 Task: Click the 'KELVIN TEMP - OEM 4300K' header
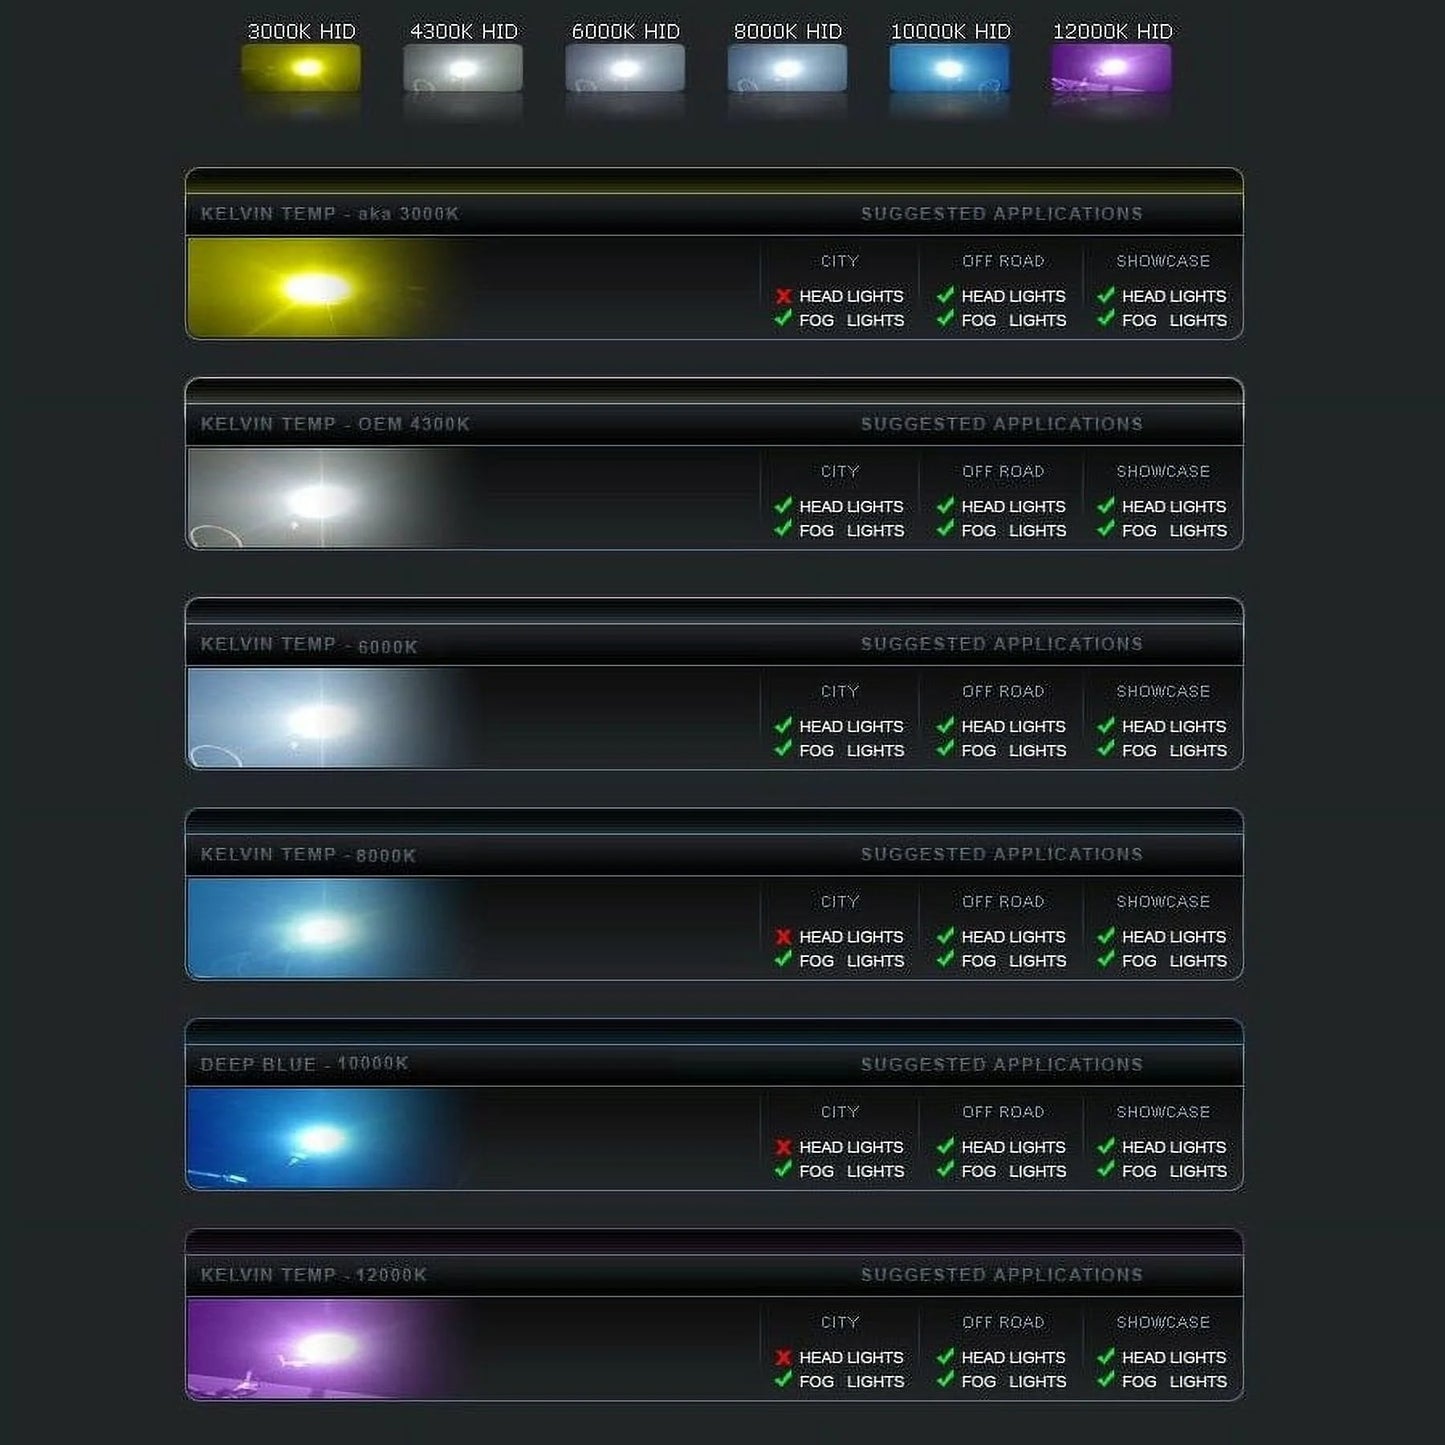coord(335,424)
